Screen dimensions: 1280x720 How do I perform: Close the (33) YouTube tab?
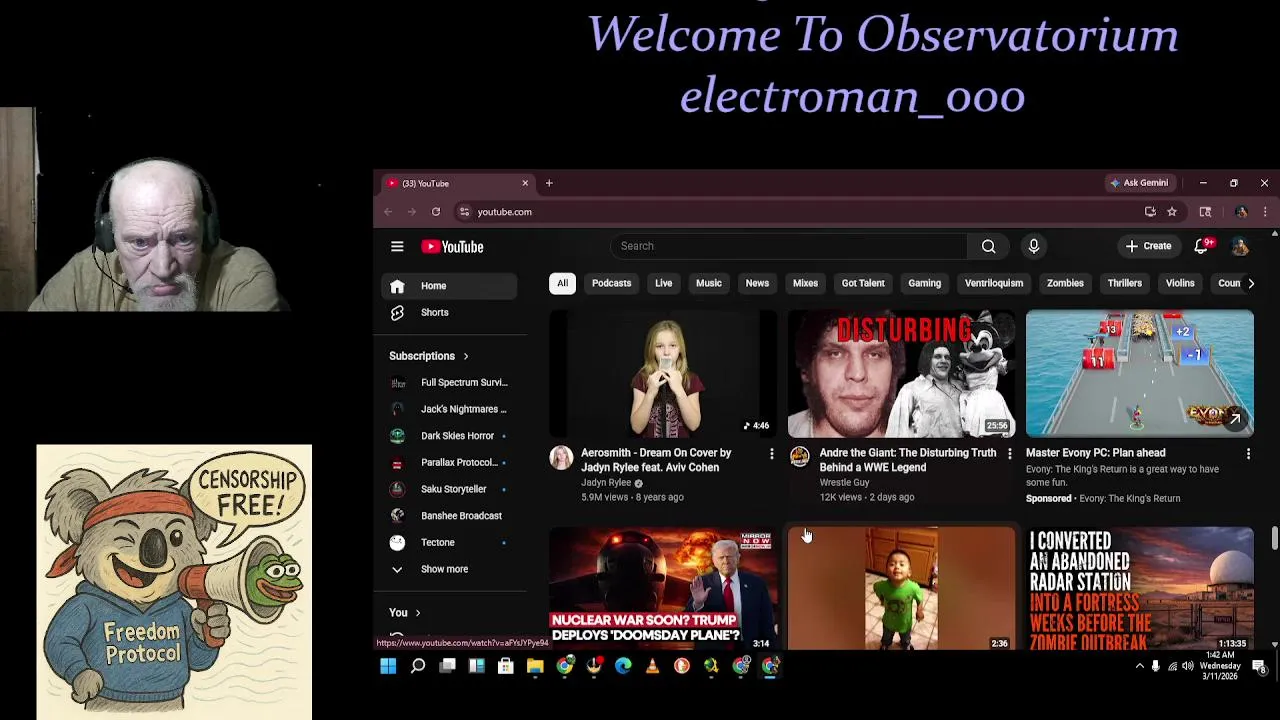(x=525, y=183)
